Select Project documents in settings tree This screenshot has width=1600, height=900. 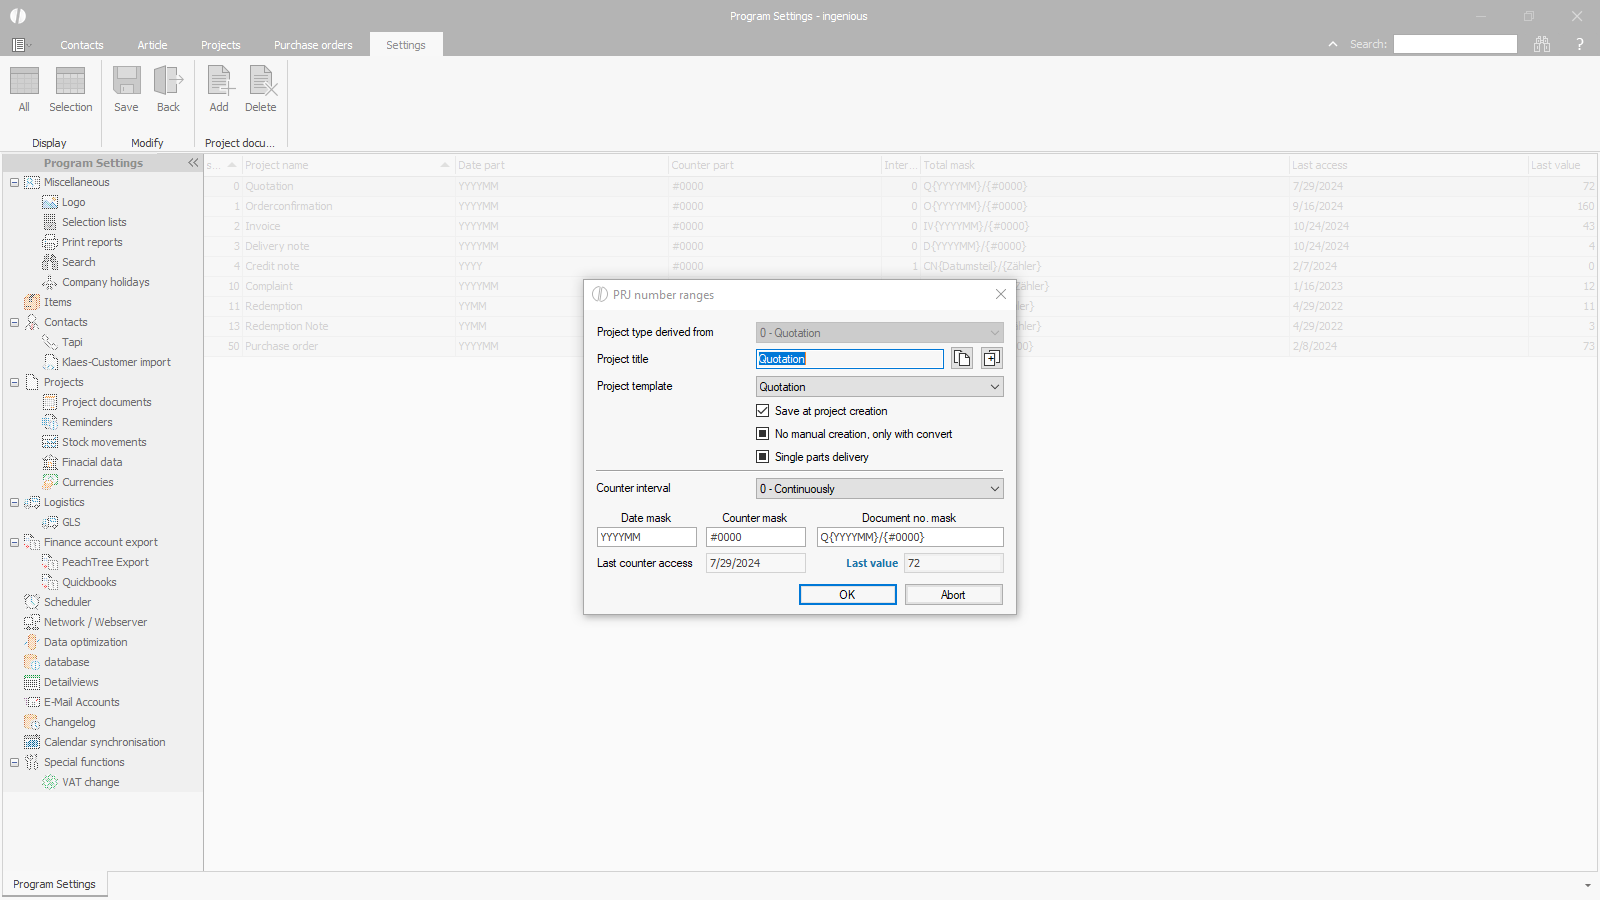[x=106, y=402]
